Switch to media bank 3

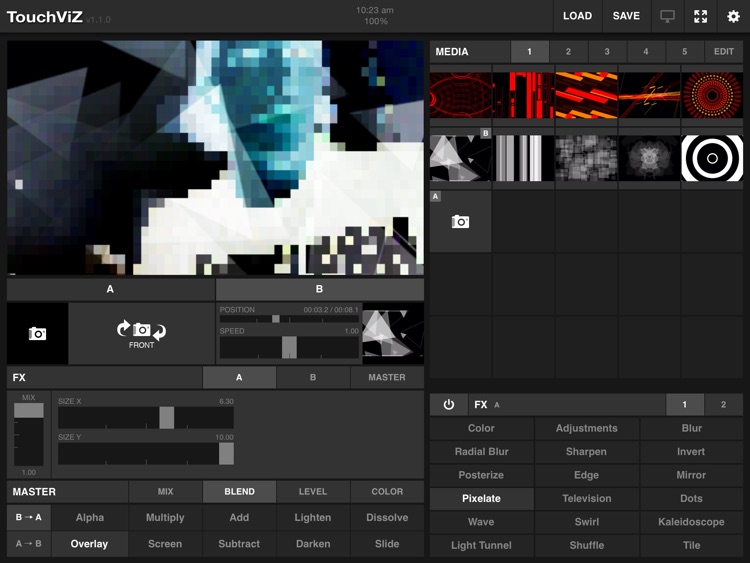(x=607, y=52)
